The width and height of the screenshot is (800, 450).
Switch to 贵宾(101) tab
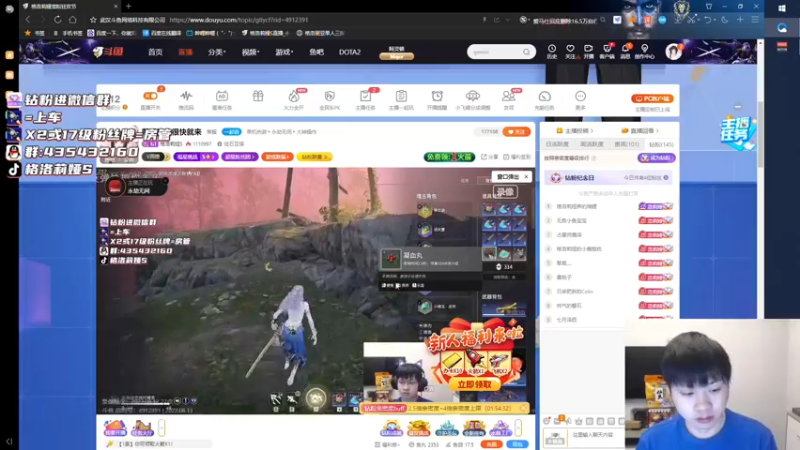(x=627, y=144)
